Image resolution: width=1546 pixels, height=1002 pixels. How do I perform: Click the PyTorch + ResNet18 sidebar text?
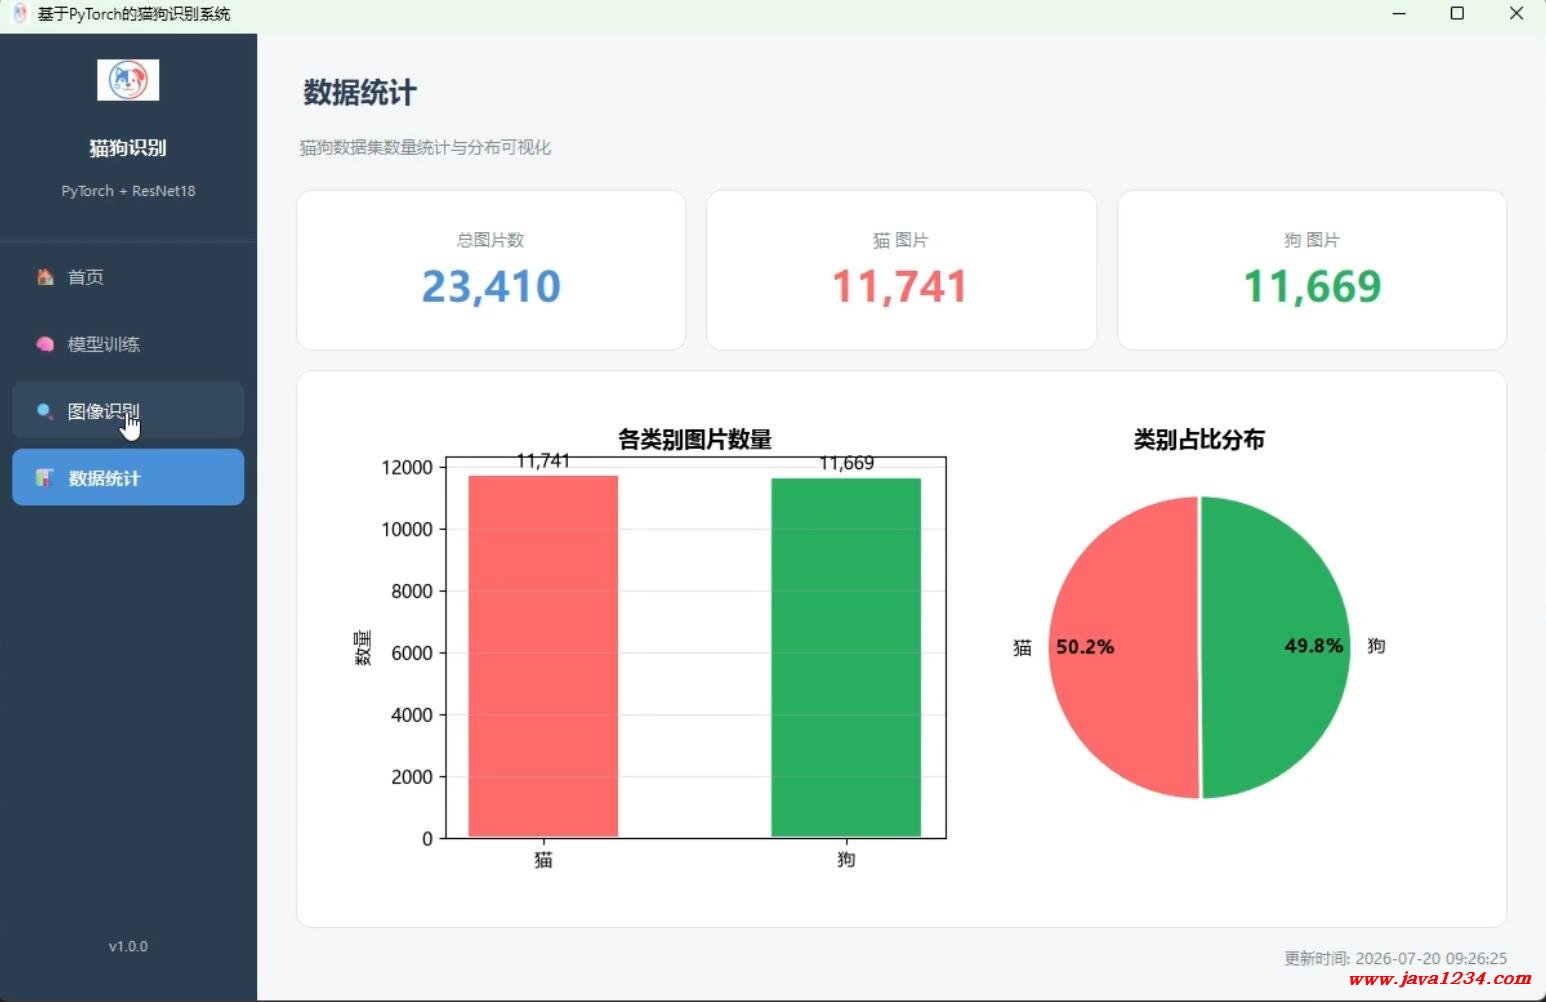tap(128, 191)
